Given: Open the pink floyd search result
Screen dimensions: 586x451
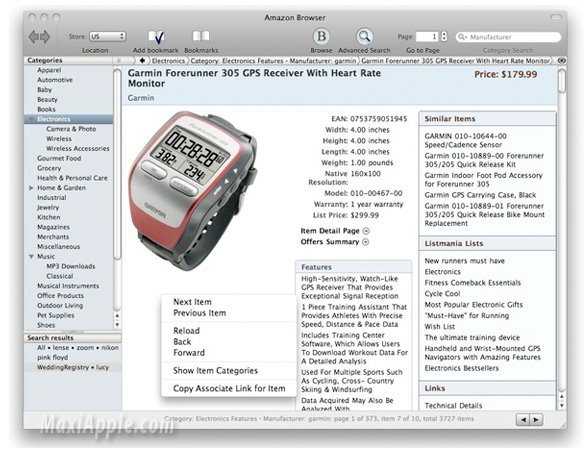Looking at the screenshot, I should pyautogui.click(x=52, y=358).
